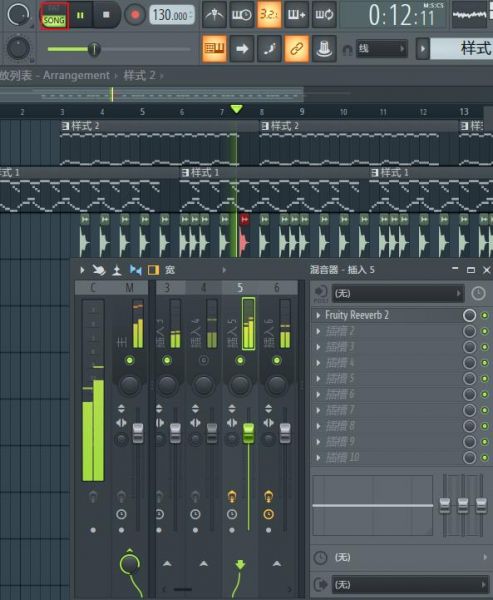Select mixer track 6 header
Screen dimensions: 493x600
277,288
